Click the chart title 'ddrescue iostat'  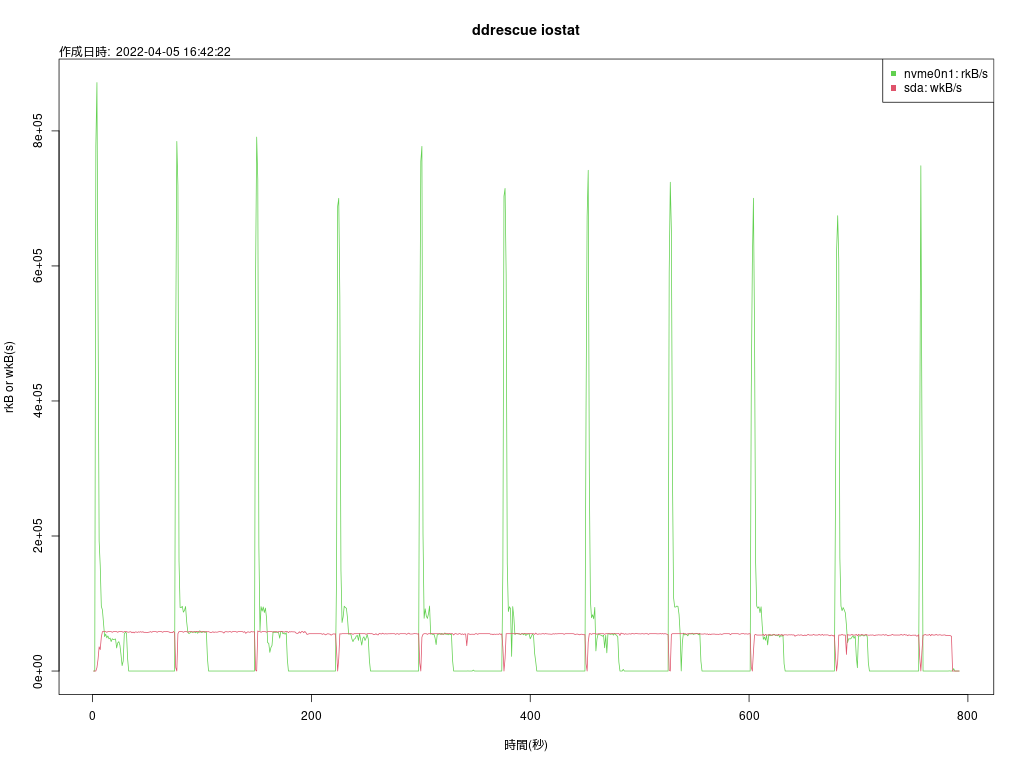(525, 30)
